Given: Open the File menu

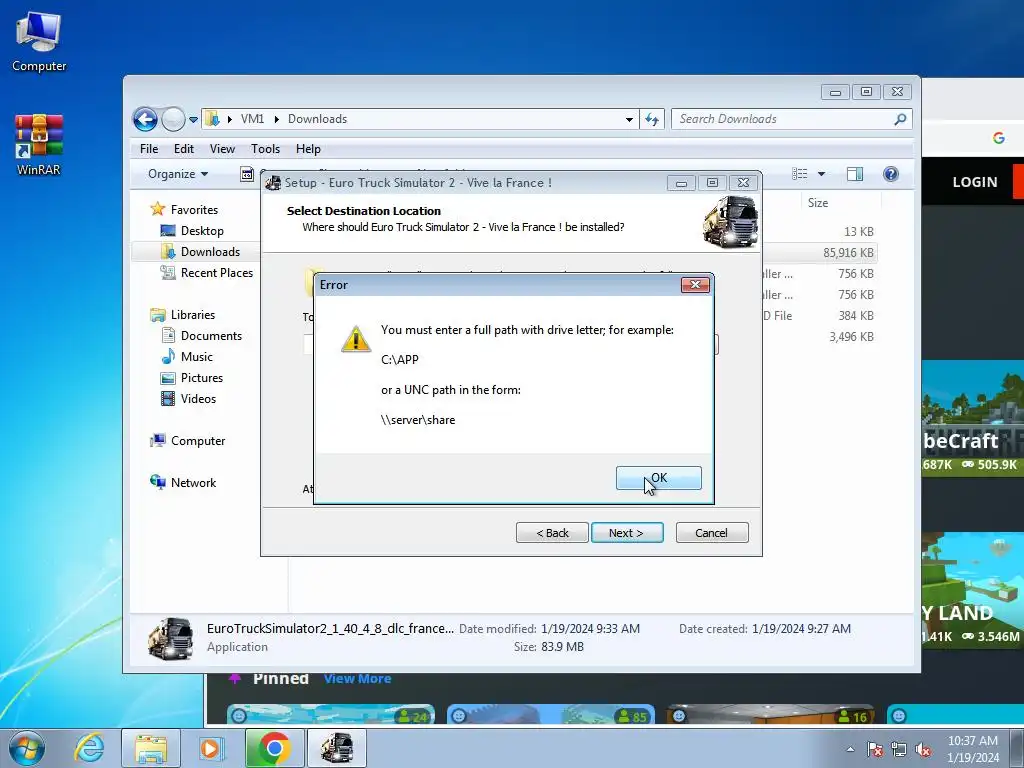Looking at the screenshot, I should 149,149.
